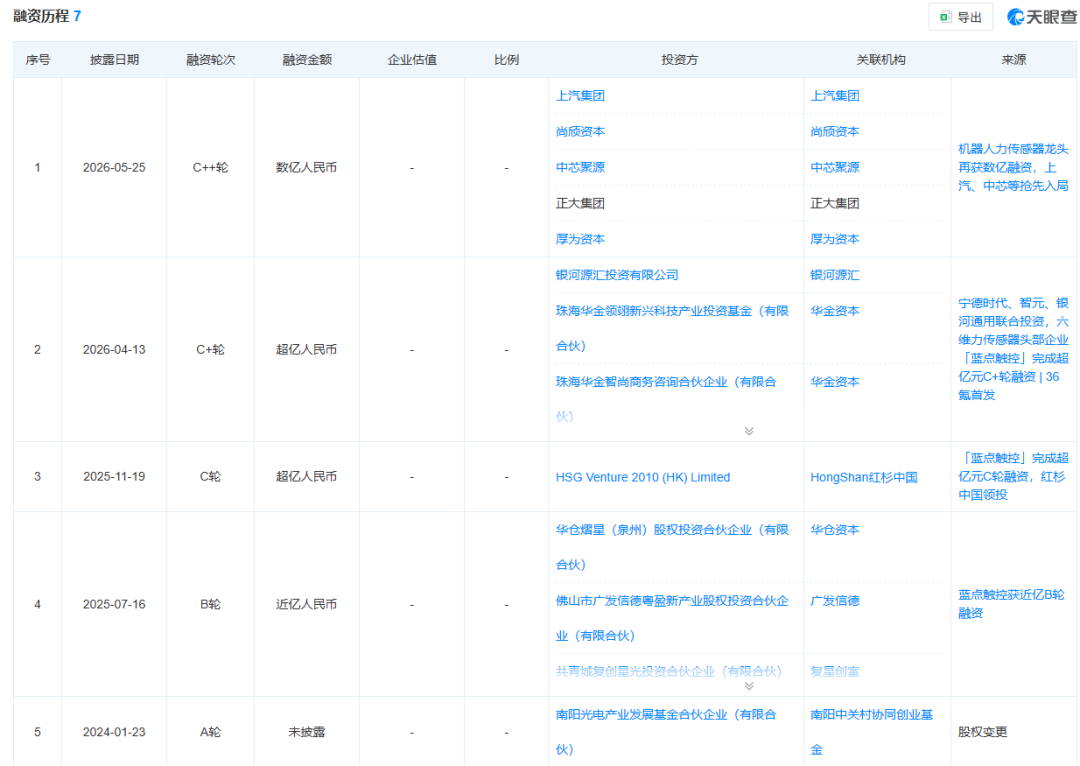Click the 投资方 column header
Viewport: 1080px width, 766px height.
679,60
